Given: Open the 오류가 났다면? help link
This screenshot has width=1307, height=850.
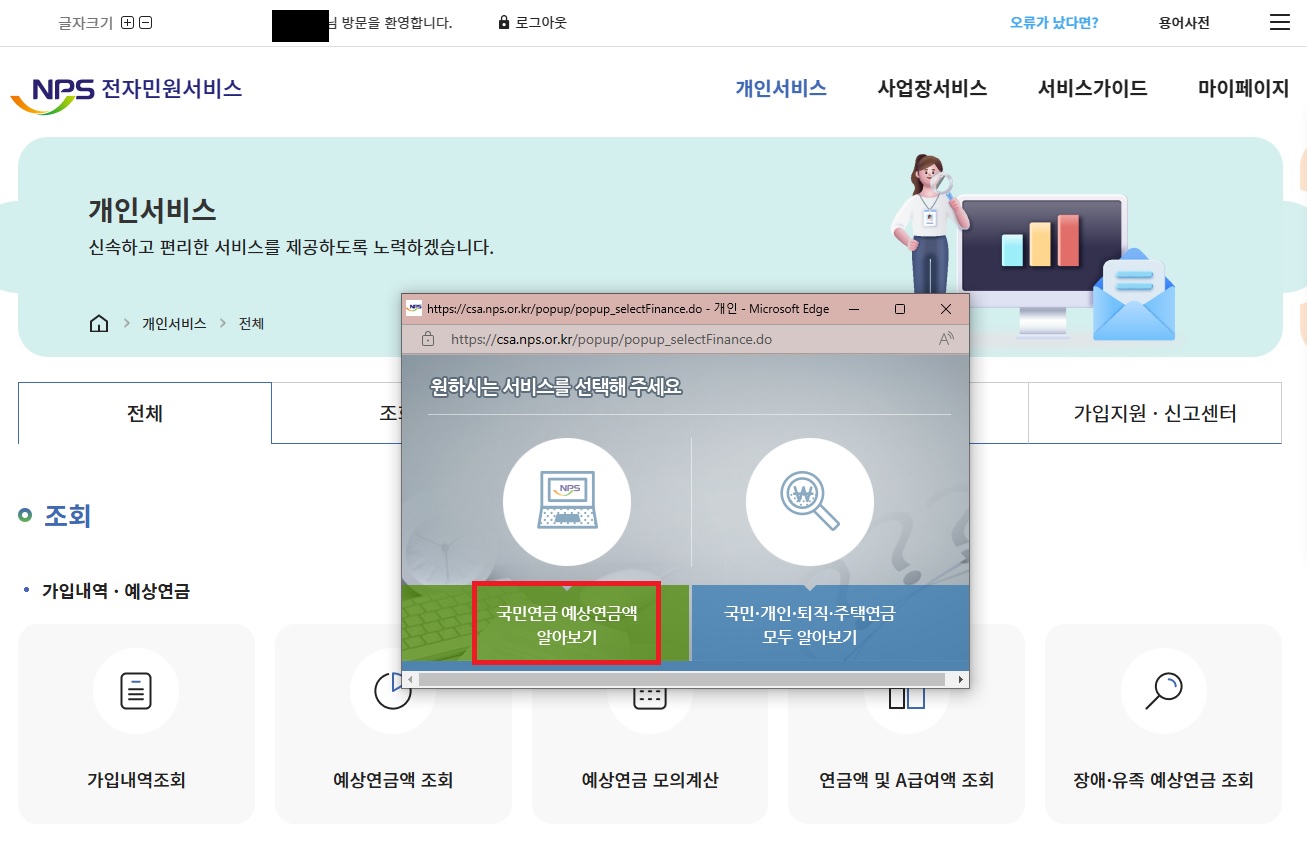Looking at the screenshot, I should 1054,22.
